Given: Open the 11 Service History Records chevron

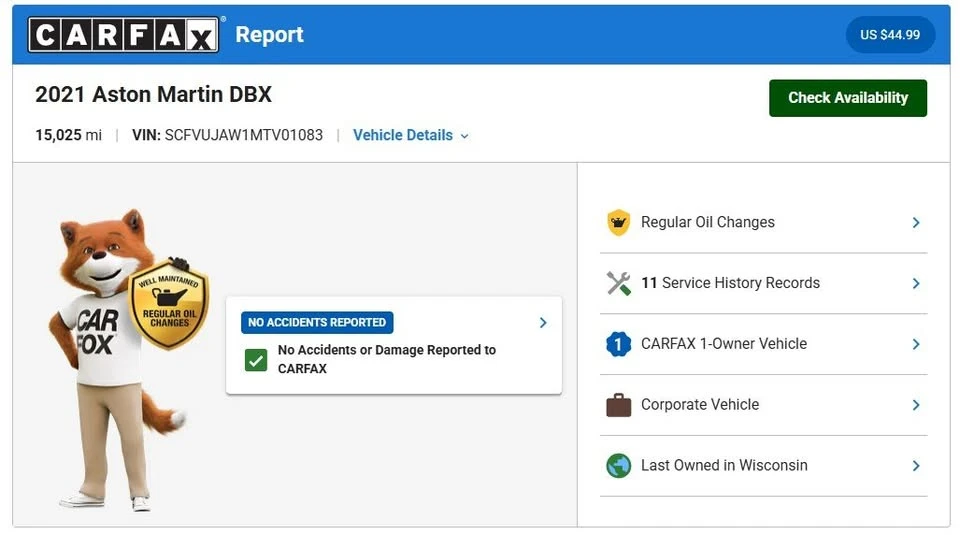Looking at the screenshot, I should (916, 283).
